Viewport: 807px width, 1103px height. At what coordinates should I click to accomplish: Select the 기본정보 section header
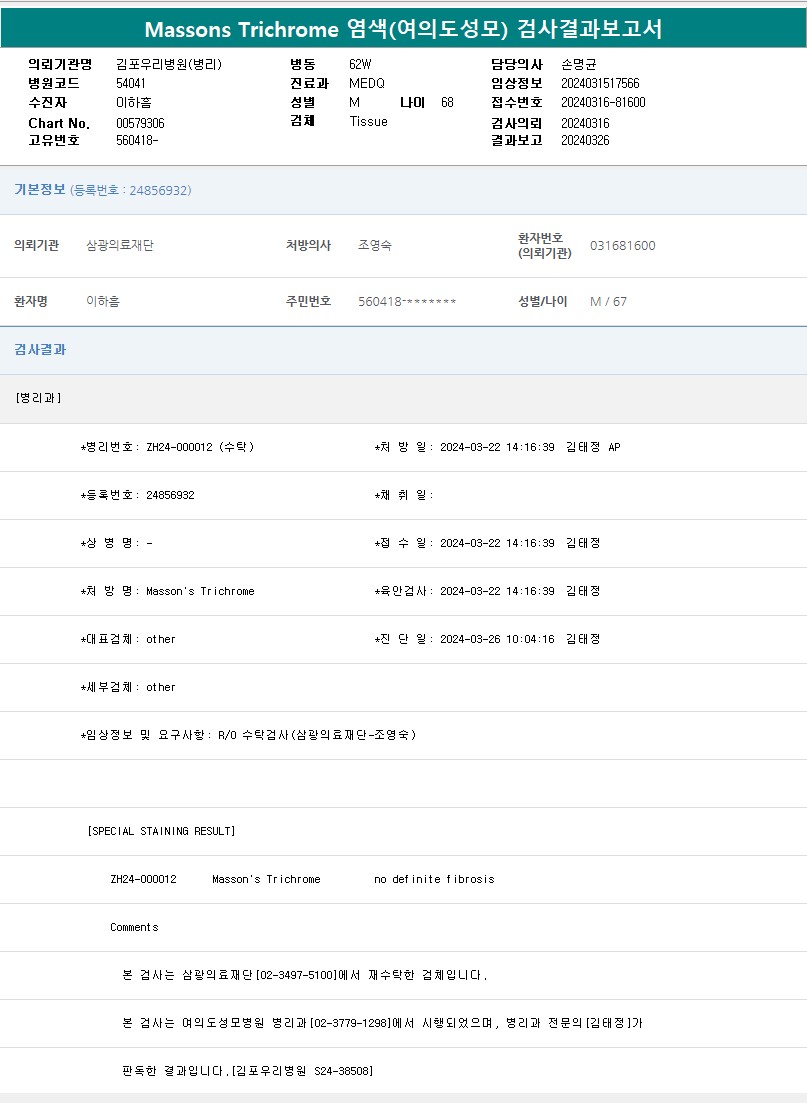click(x=40, y=190)
